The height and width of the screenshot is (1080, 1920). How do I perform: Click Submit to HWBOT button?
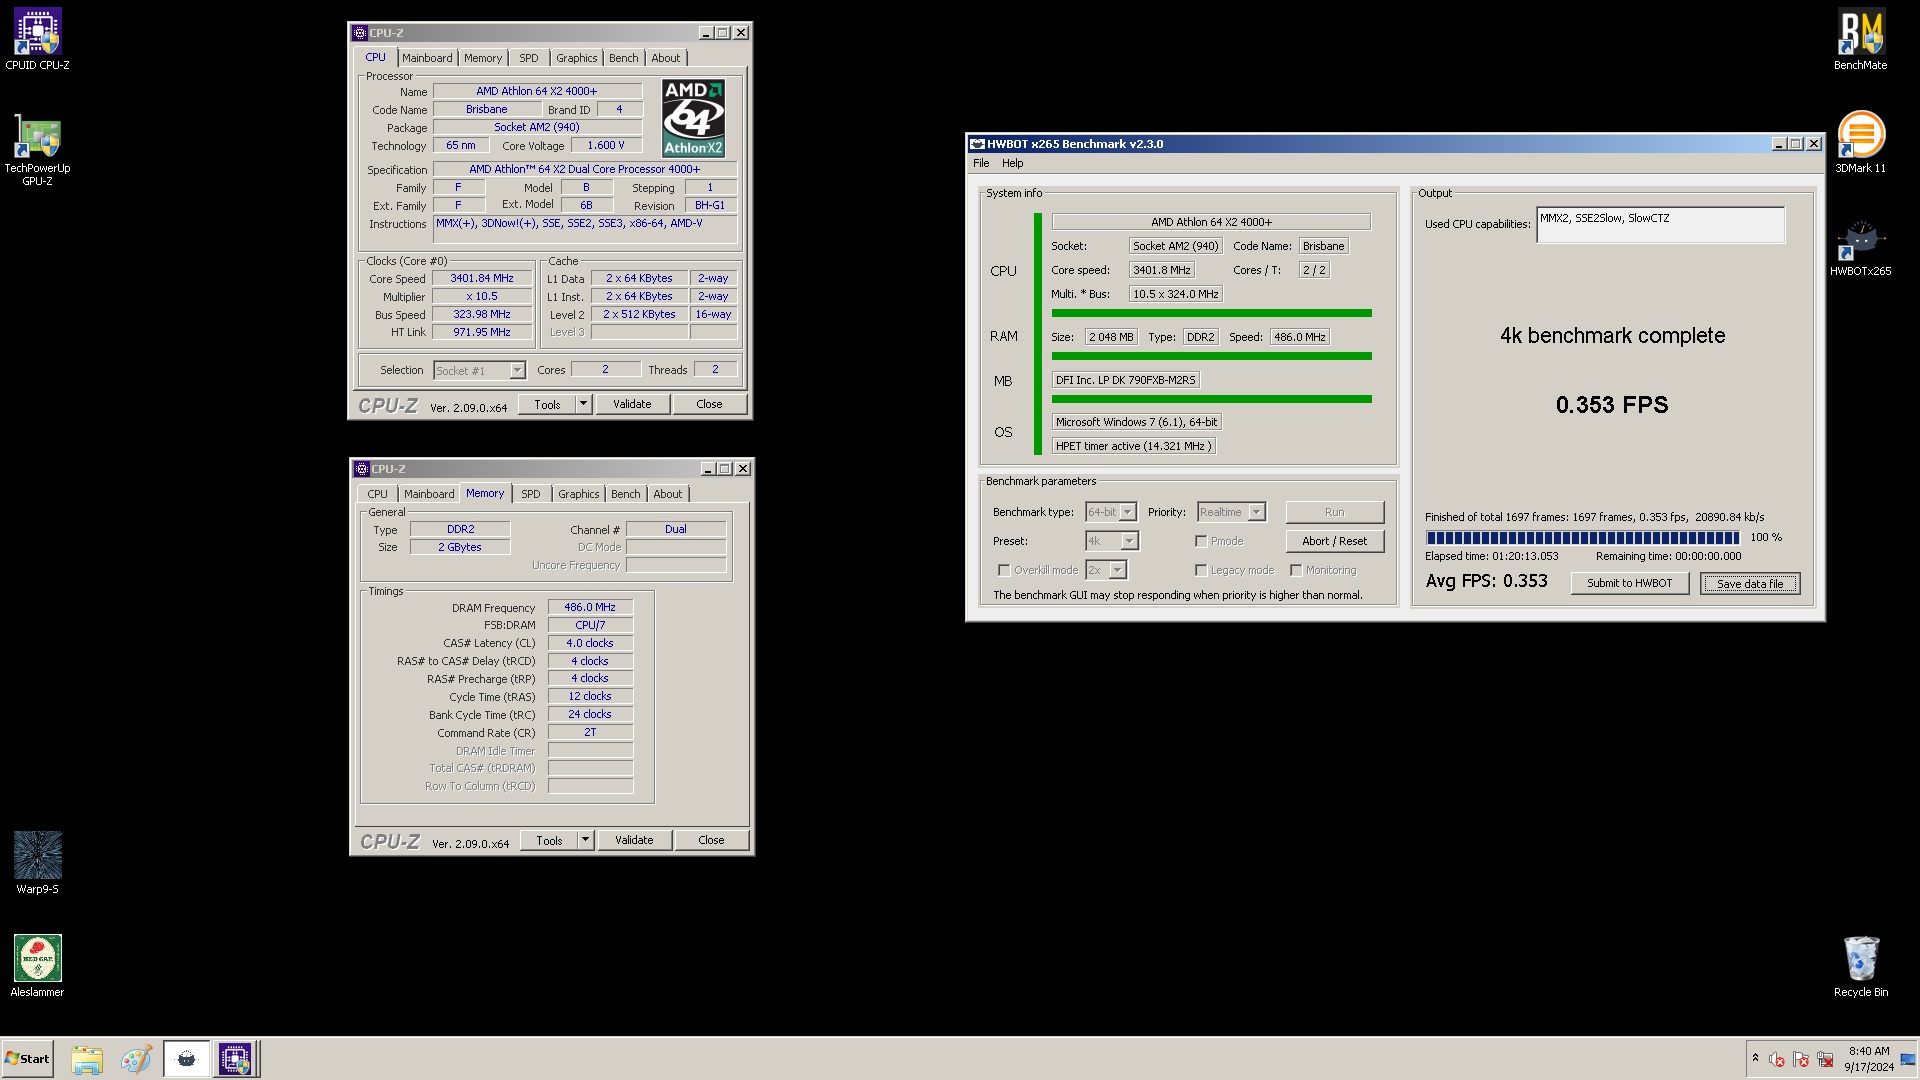point(1629,583)
